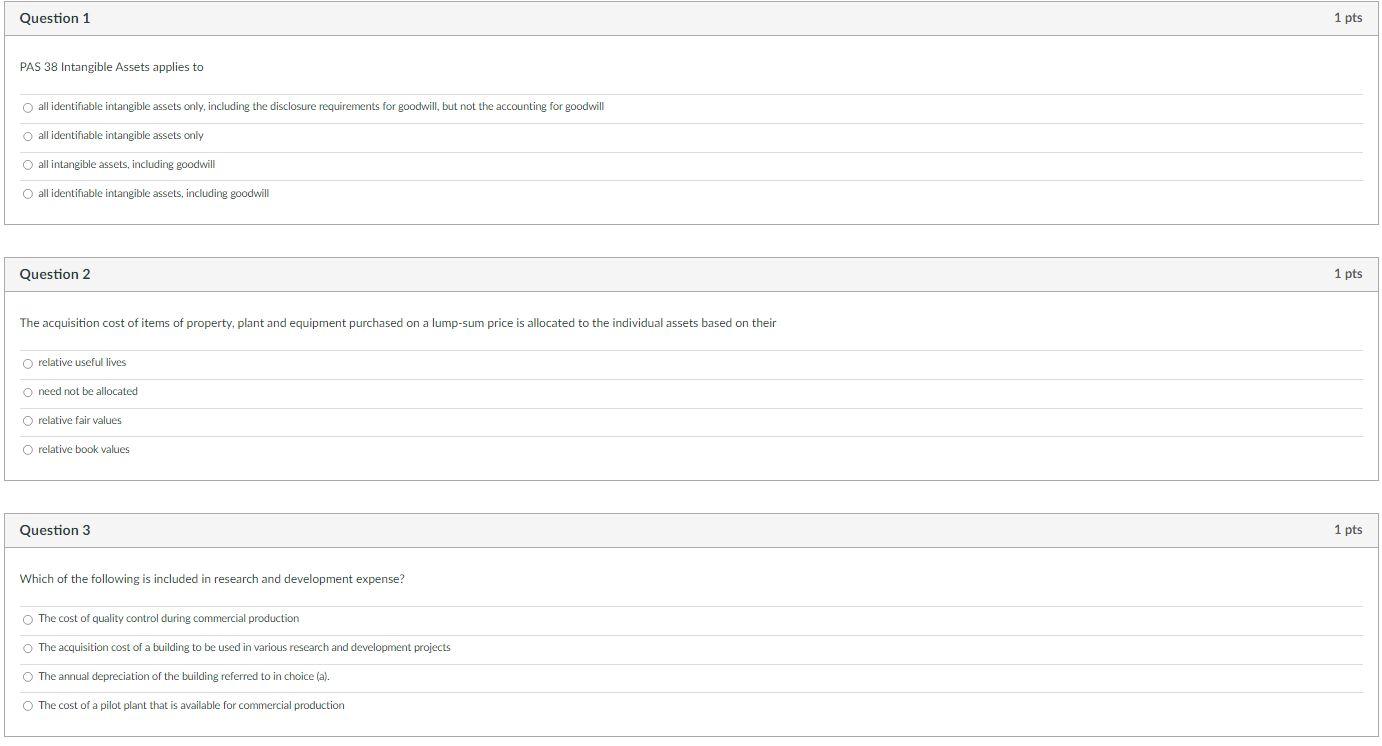Choose 'all intangible assets, including goodwill' option
1382x746 pixels.
coord(27,164)
